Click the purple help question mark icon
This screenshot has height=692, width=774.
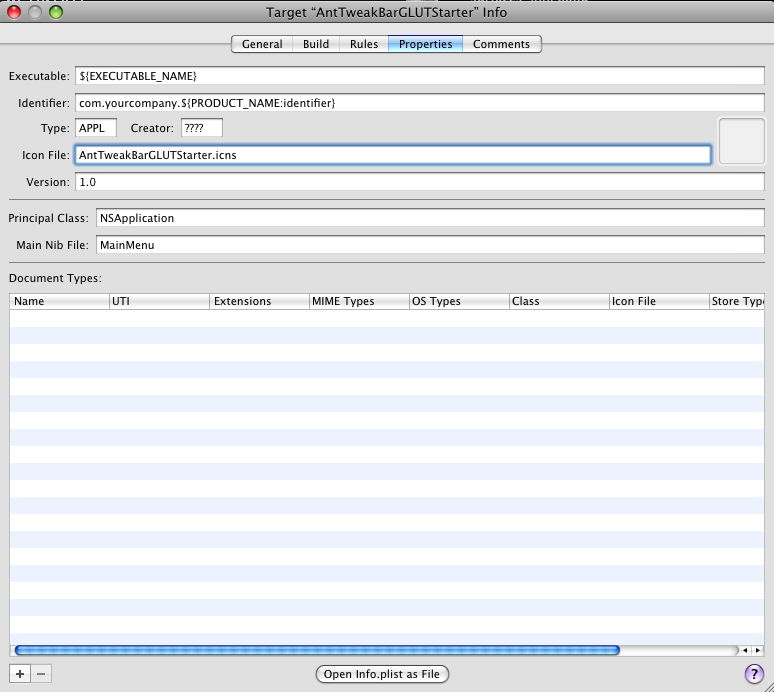(754, 675)
